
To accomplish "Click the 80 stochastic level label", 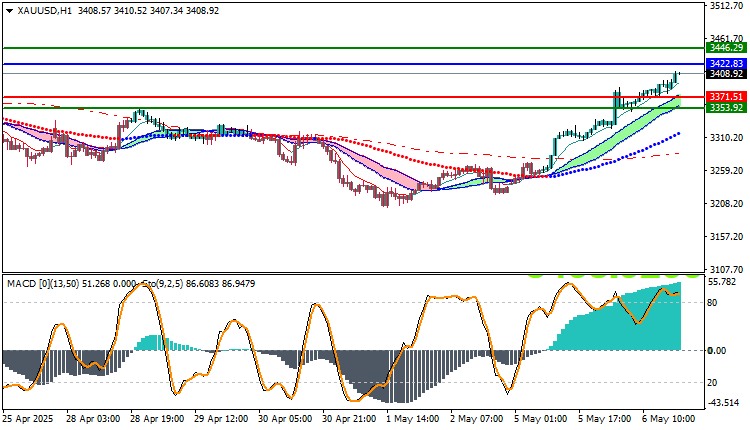I will tap(712, 303).
